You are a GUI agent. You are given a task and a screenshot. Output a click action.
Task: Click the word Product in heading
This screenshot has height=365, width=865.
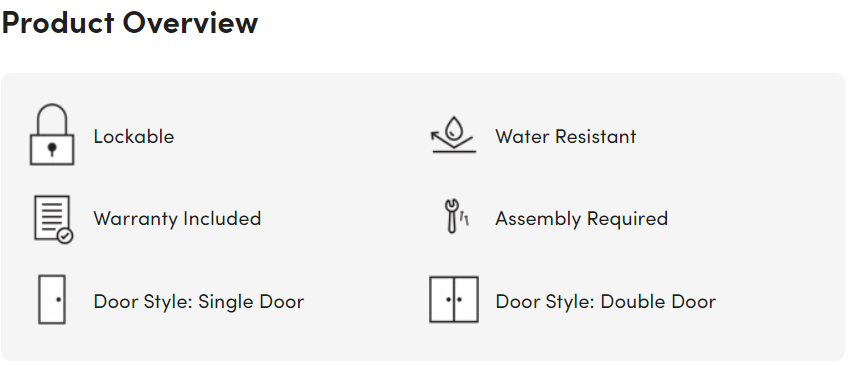58,23
